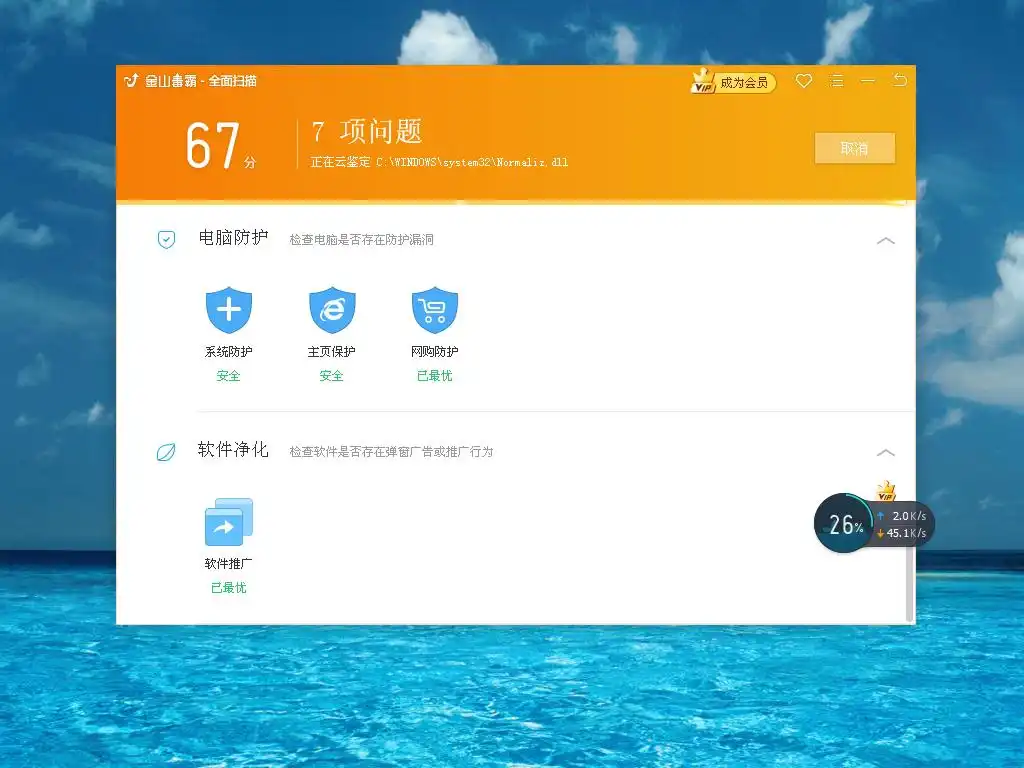Open the 软件推广 icon
Viewport: 1024px width, 768px height.
[229, 522]
